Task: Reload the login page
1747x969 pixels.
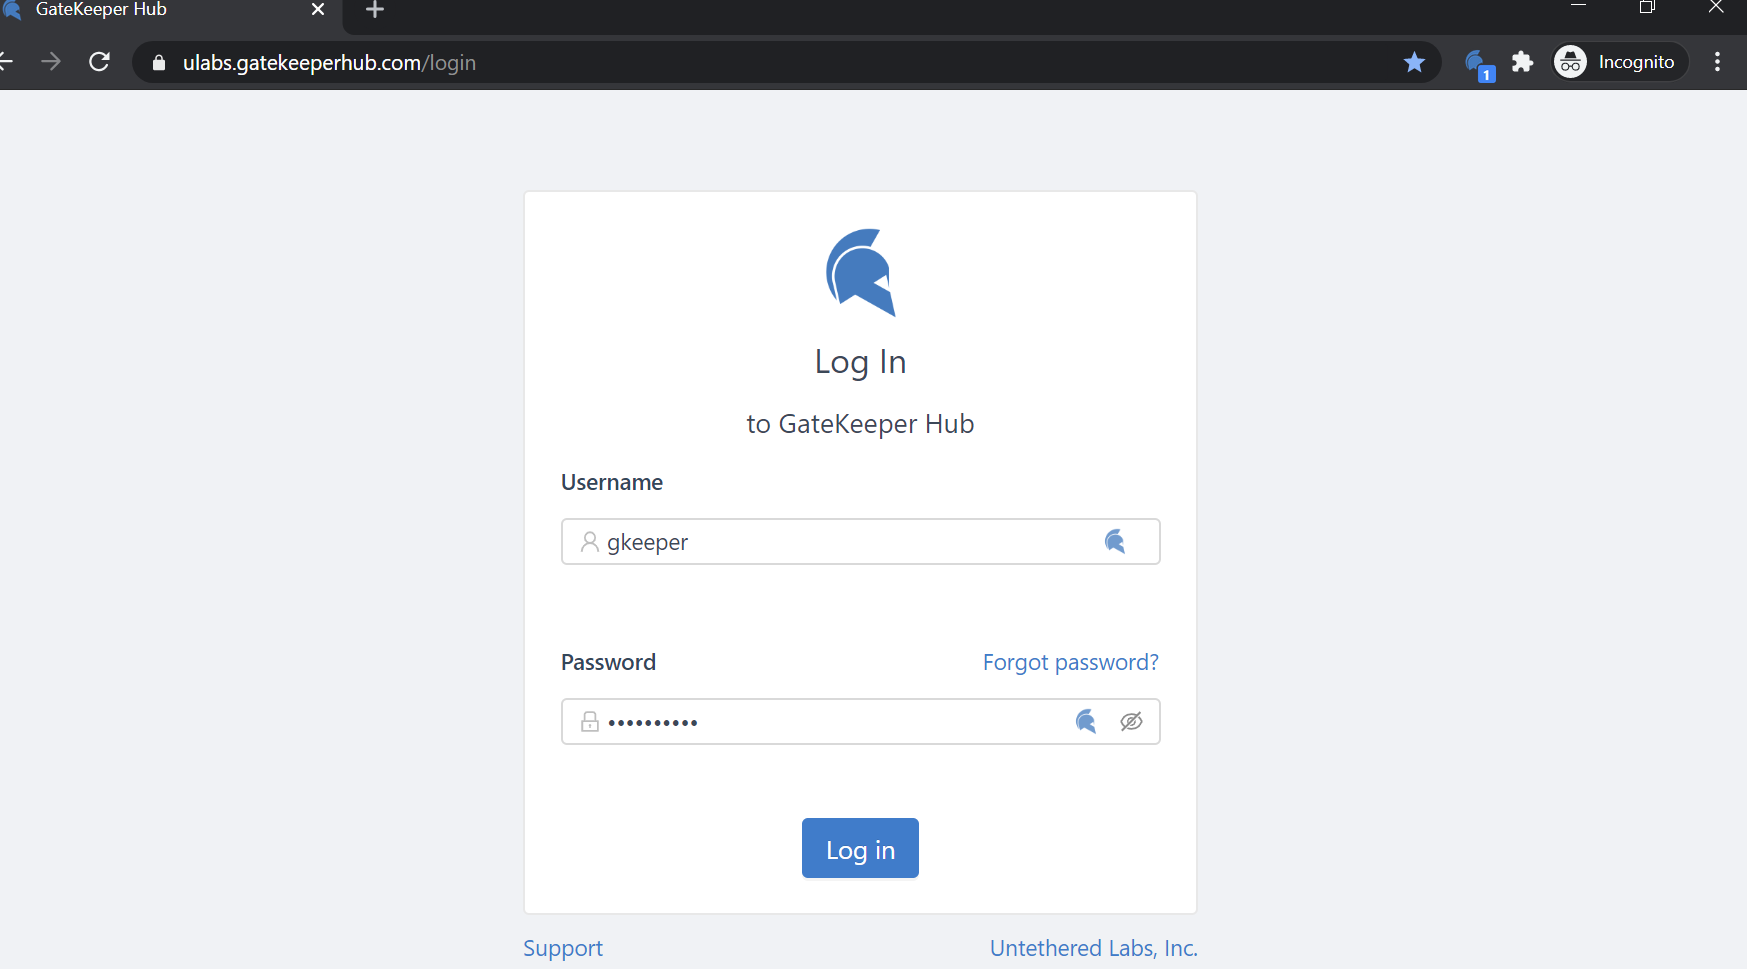Action: [99, 62]
